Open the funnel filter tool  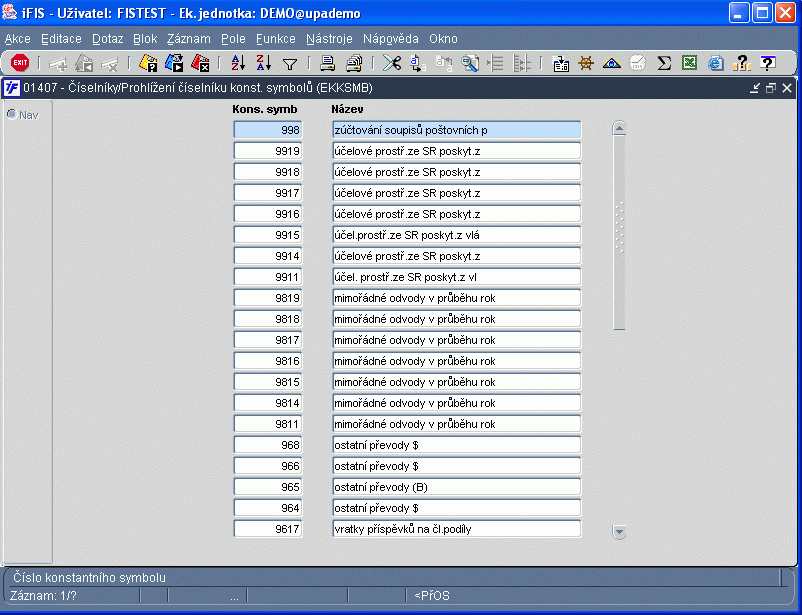pos(290,64)
